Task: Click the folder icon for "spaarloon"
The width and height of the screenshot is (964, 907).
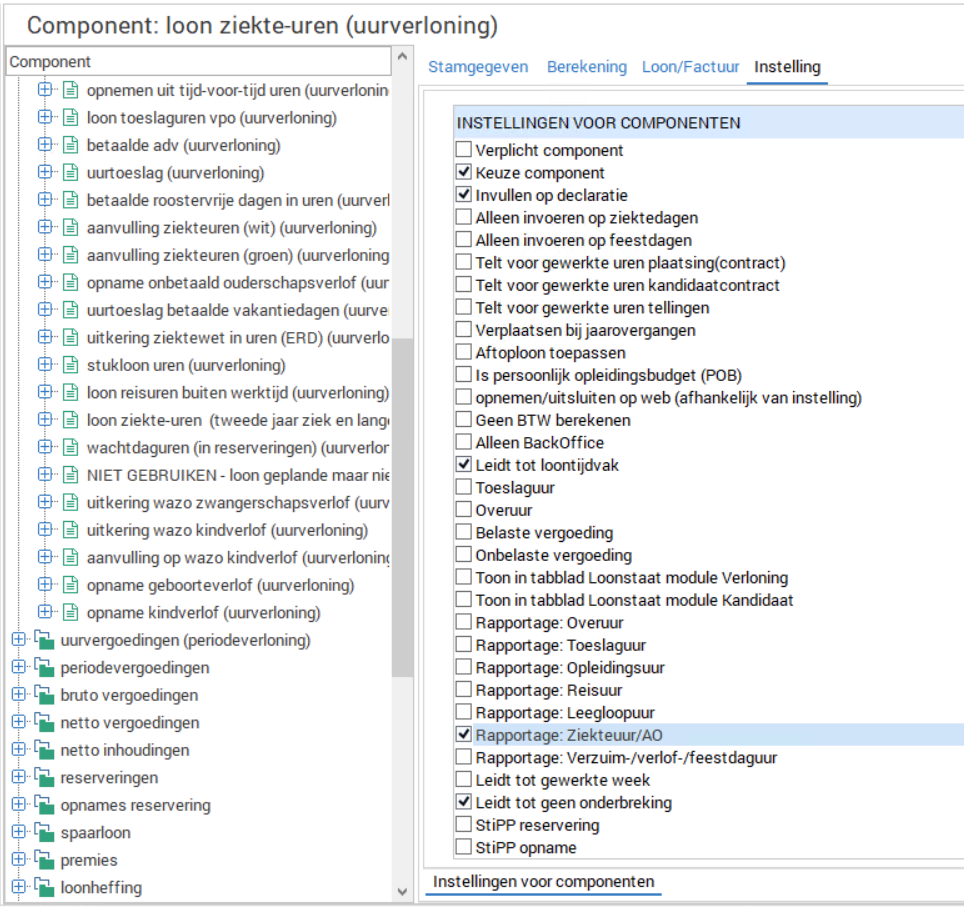Action: pyautogui.click(x=47, y=832)
